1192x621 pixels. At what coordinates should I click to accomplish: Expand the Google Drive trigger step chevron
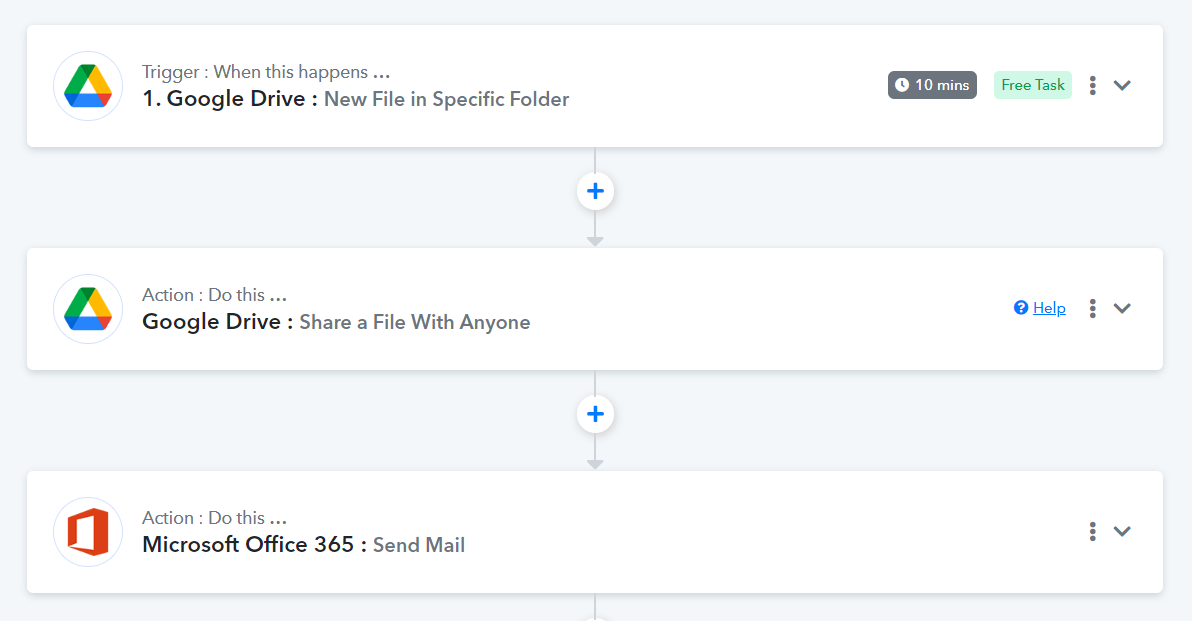point(1122,85)
